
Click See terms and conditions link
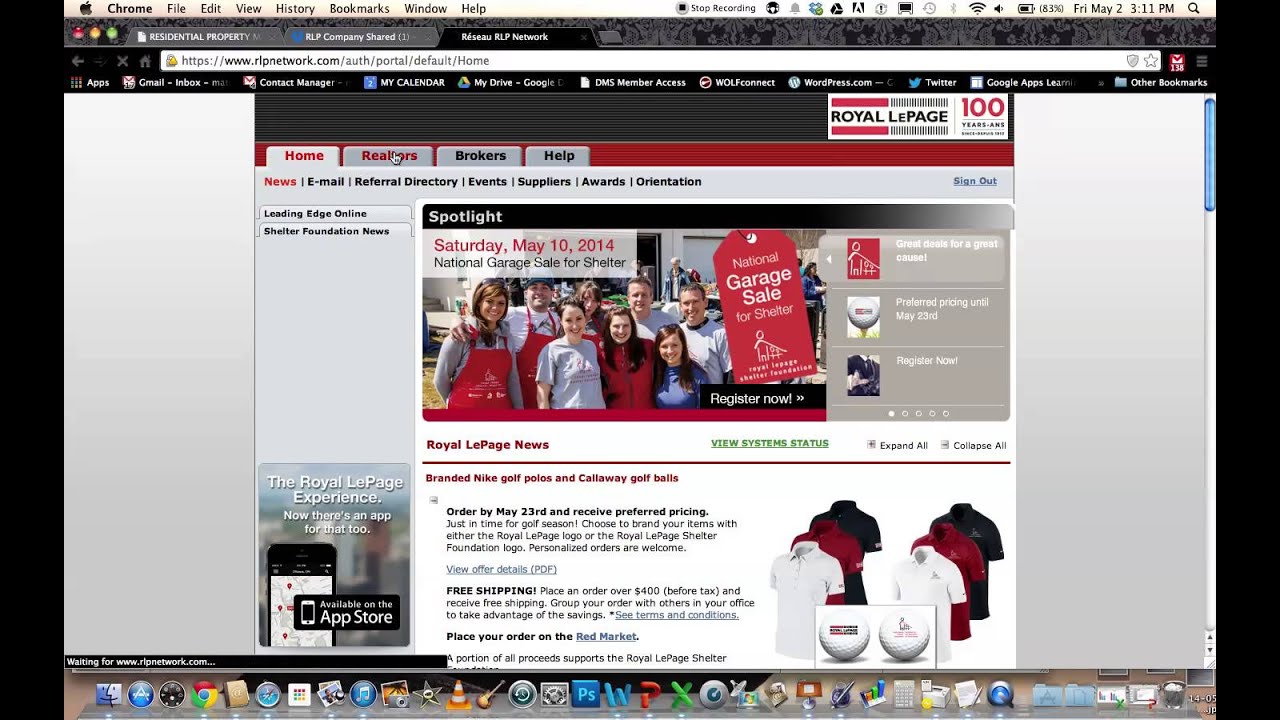[x=677, y=615]
